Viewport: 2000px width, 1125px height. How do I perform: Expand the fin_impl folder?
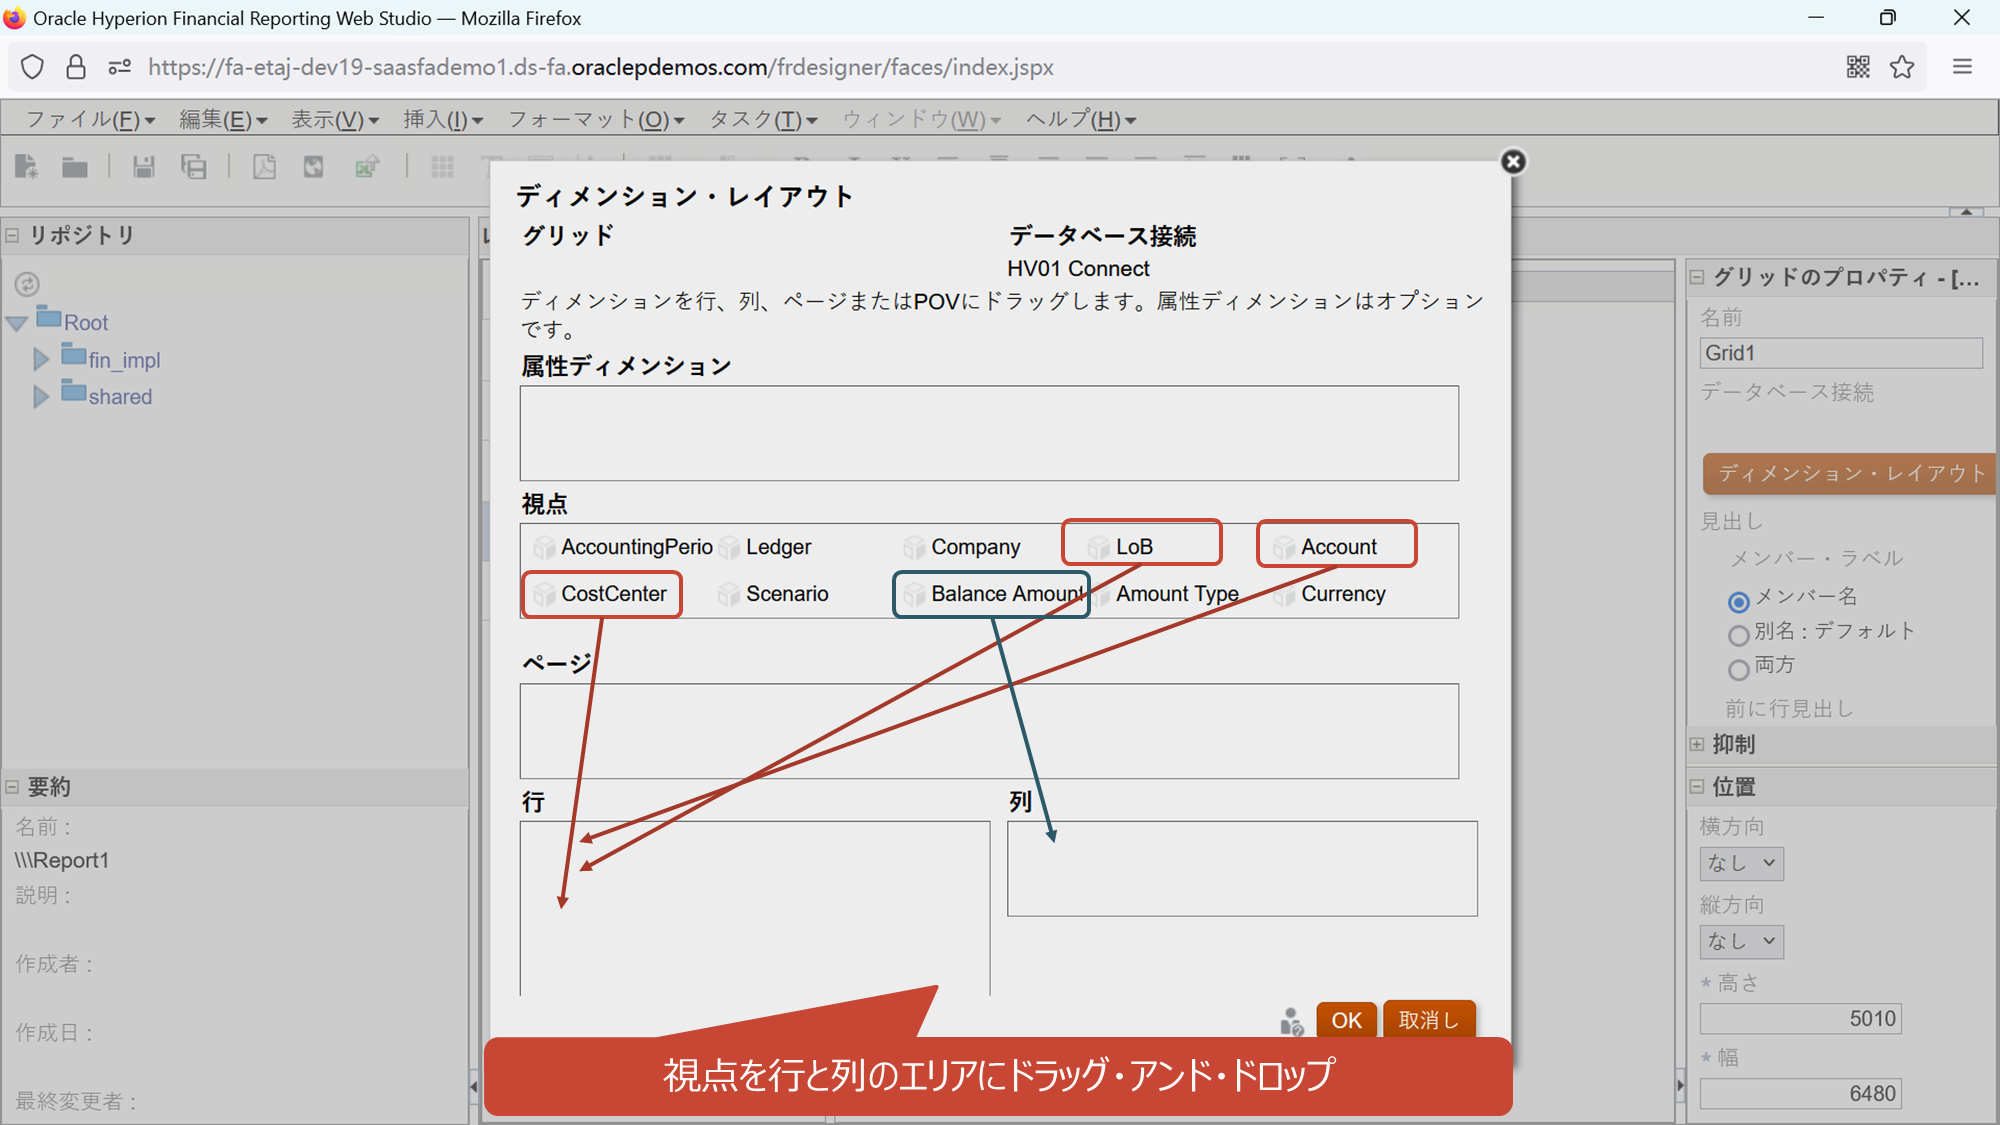click(x=41, y=359)
